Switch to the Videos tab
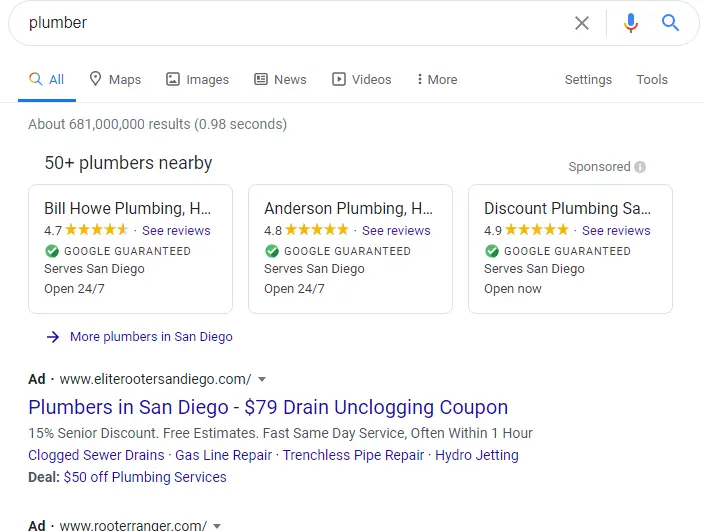Screen dimensions: 704x531 [361, 79]
